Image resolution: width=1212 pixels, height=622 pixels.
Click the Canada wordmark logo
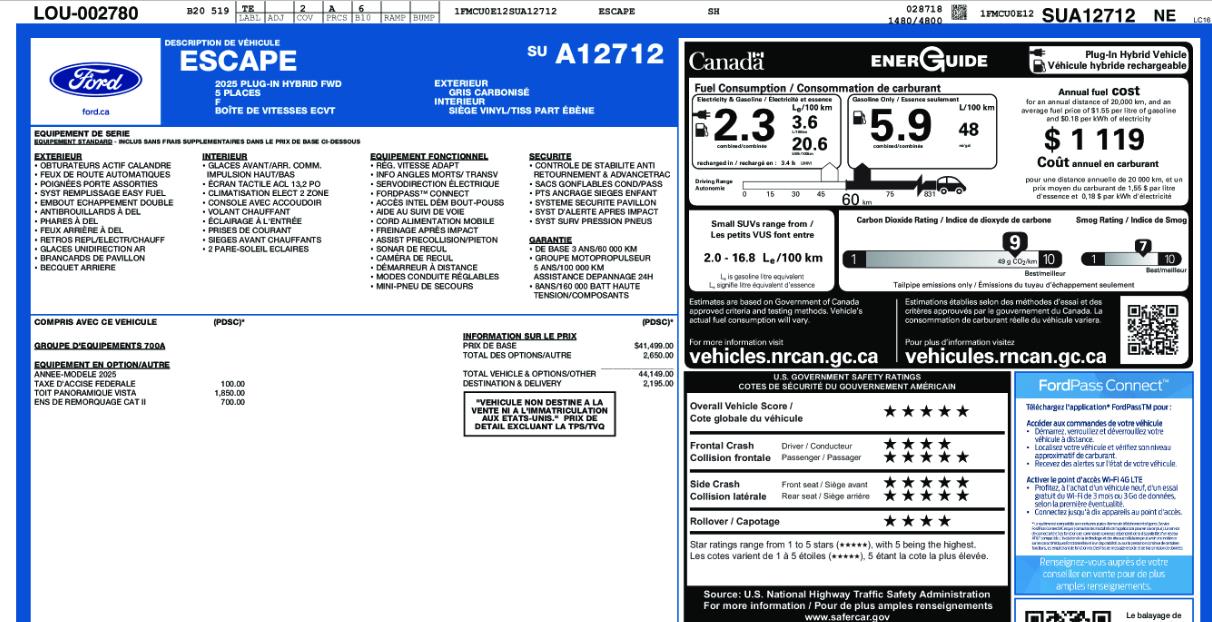(x=726, y=61)
